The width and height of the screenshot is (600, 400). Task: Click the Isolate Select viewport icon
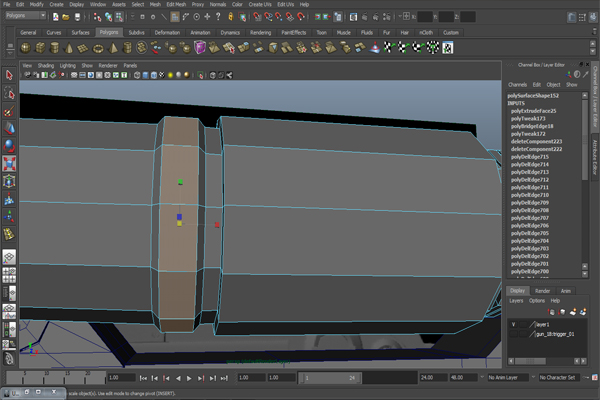pos(200,75)
